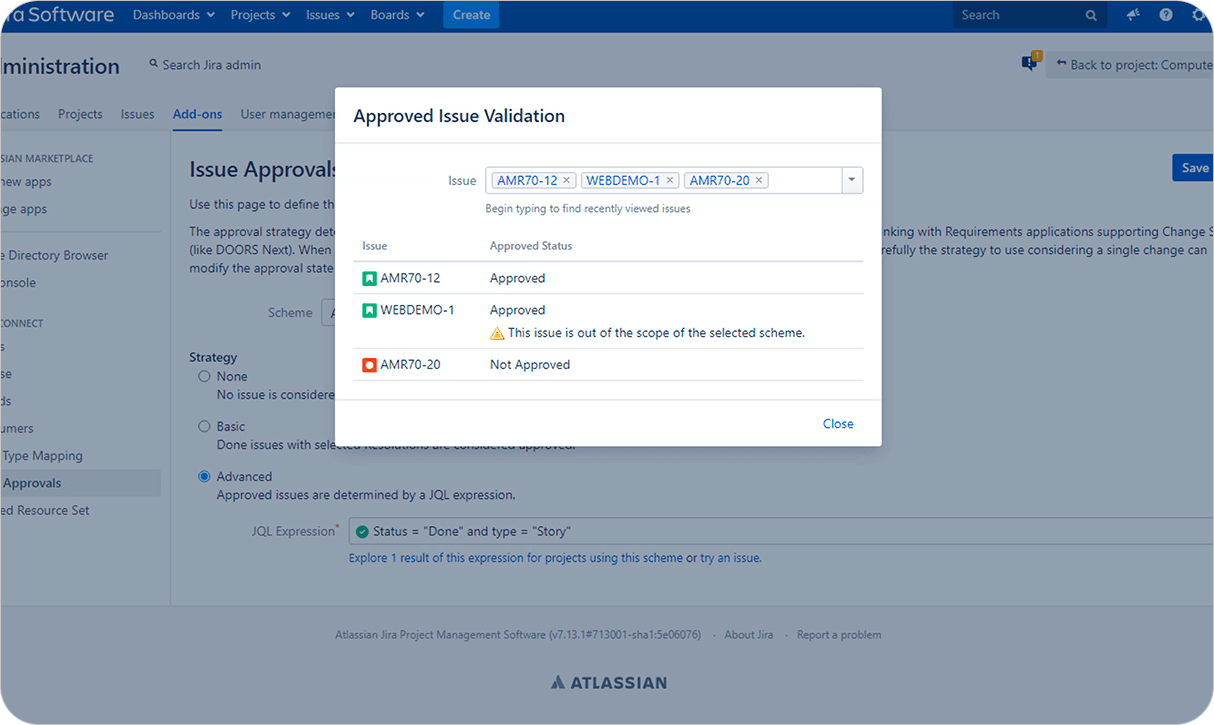1214x725 pixels.
Task: Click the search magnifier icon in top bar
Action: (1091, 15)
